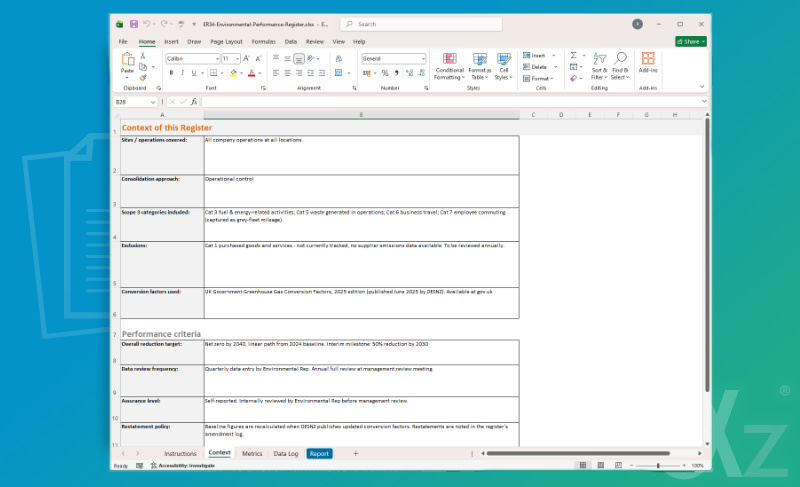The height and width of the screenshot is (487, 800).
Task: Click the Merge & Center icon
Action: (338, 73)
